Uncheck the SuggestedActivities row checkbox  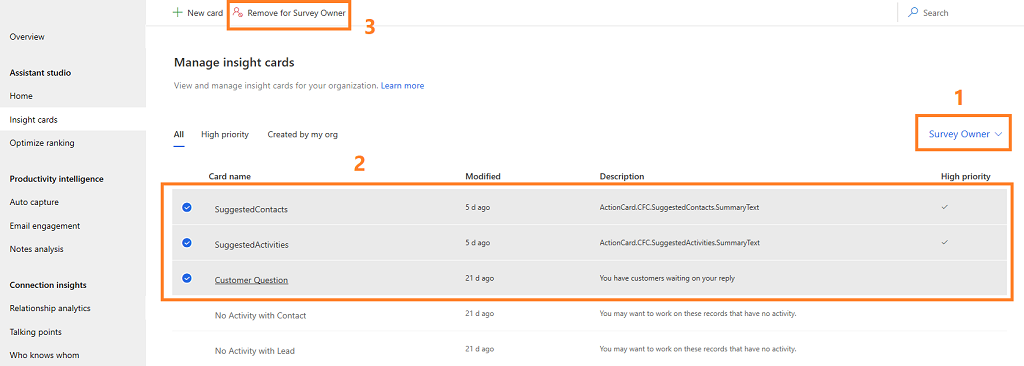click(187, 242)
